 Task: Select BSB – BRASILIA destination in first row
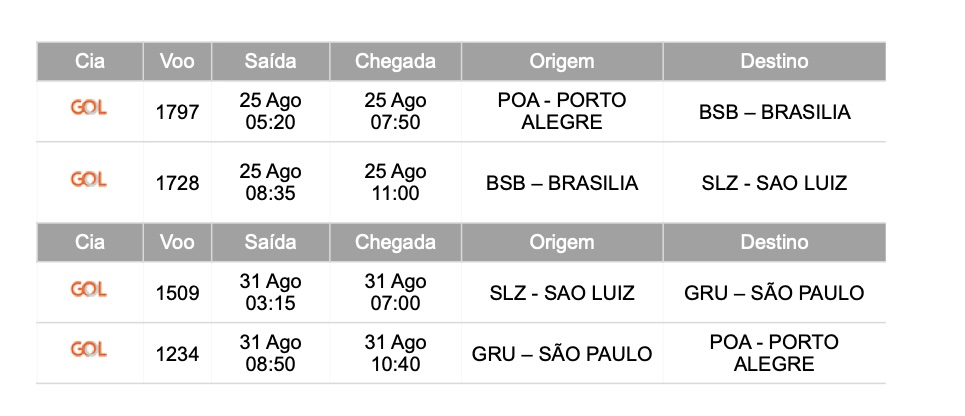774,112
